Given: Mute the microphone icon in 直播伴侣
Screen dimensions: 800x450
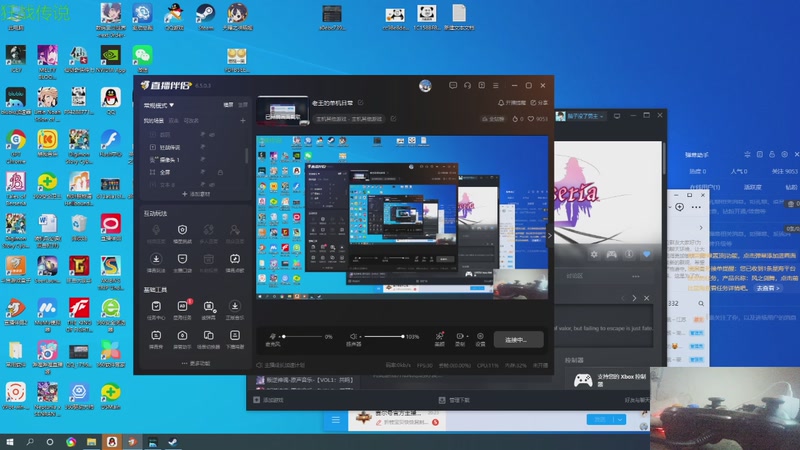Looking at the screenshot, I should point(272,336).
